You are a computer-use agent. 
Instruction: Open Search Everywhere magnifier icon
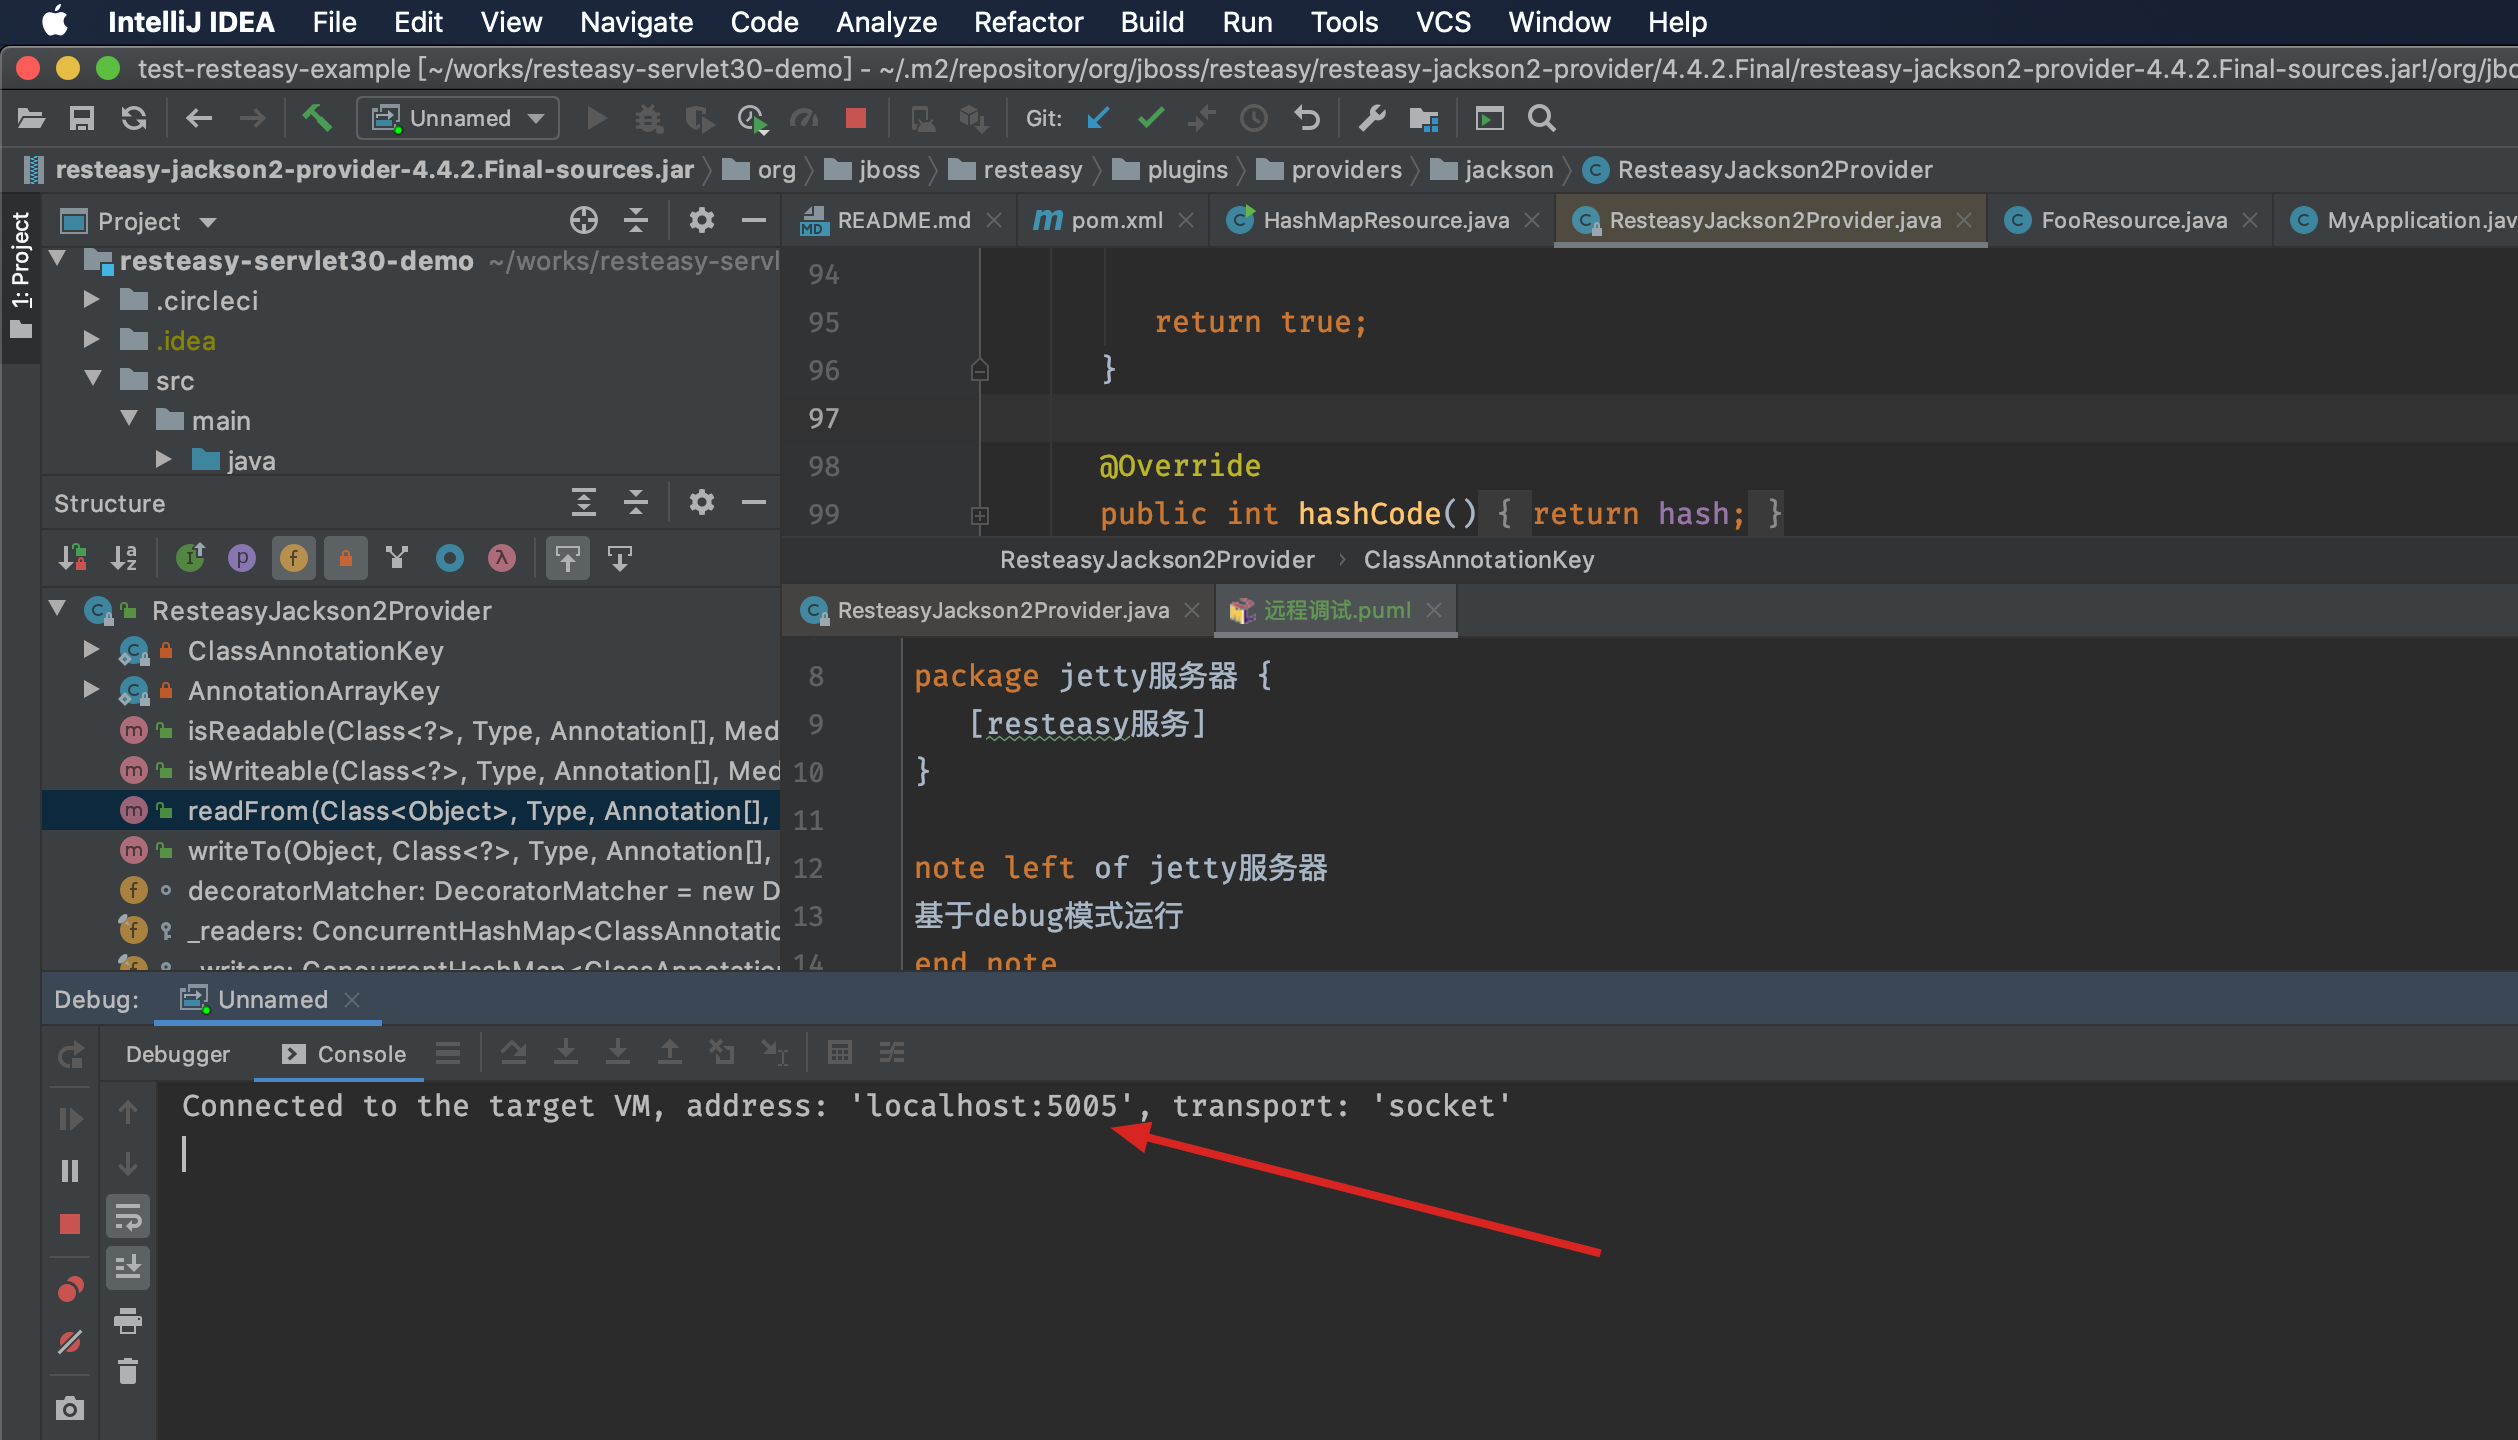click(x=1542, y=118)
